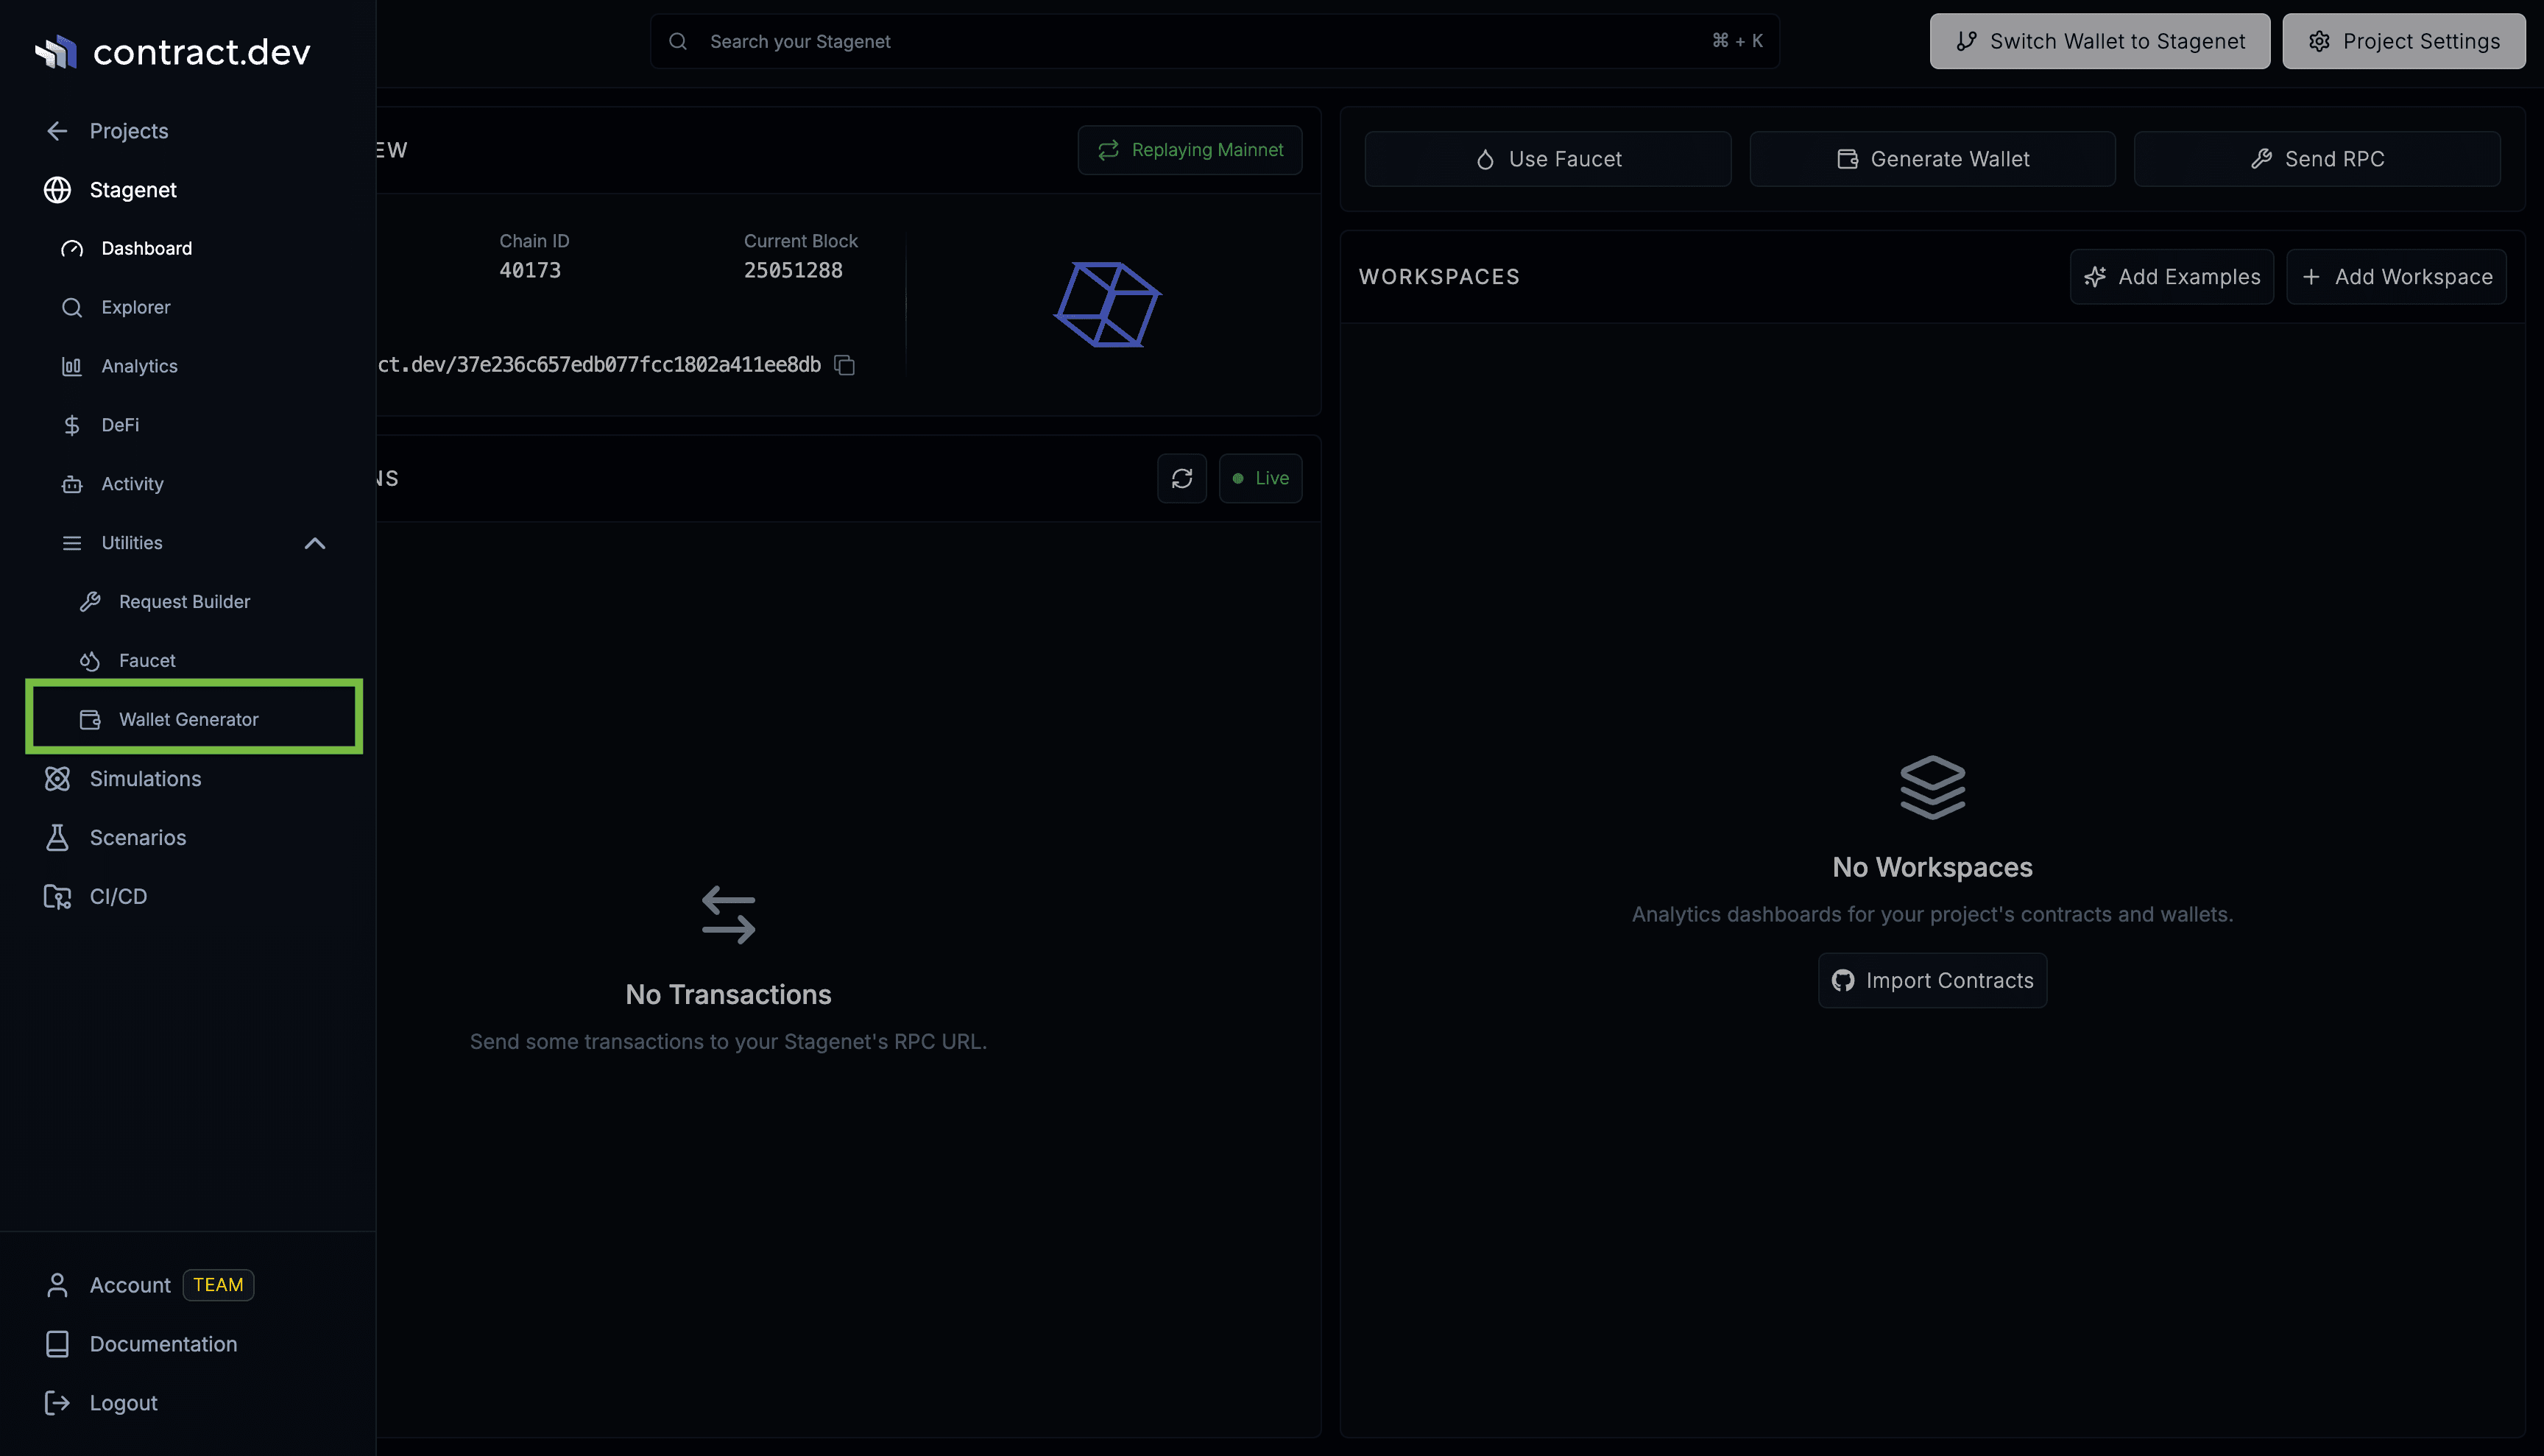Open Request Builder utility
The width and height of the screenshot is (2544, 1456).
184,602
